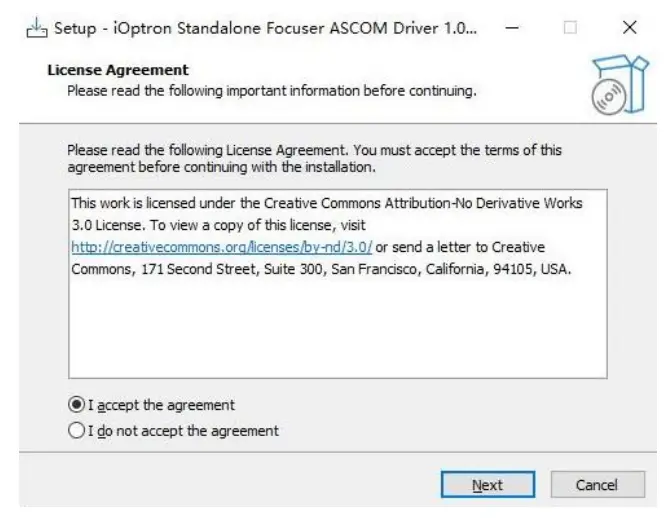Click the Setup window title bar text
672x518 pixels.
click(265, 28)
